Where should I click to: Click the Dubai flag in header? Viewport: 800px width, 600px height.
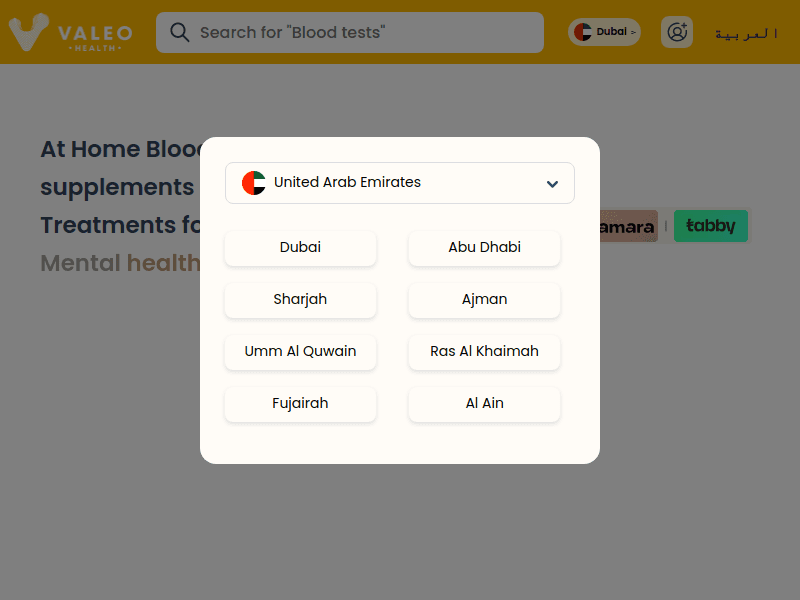tap(583, 32)
